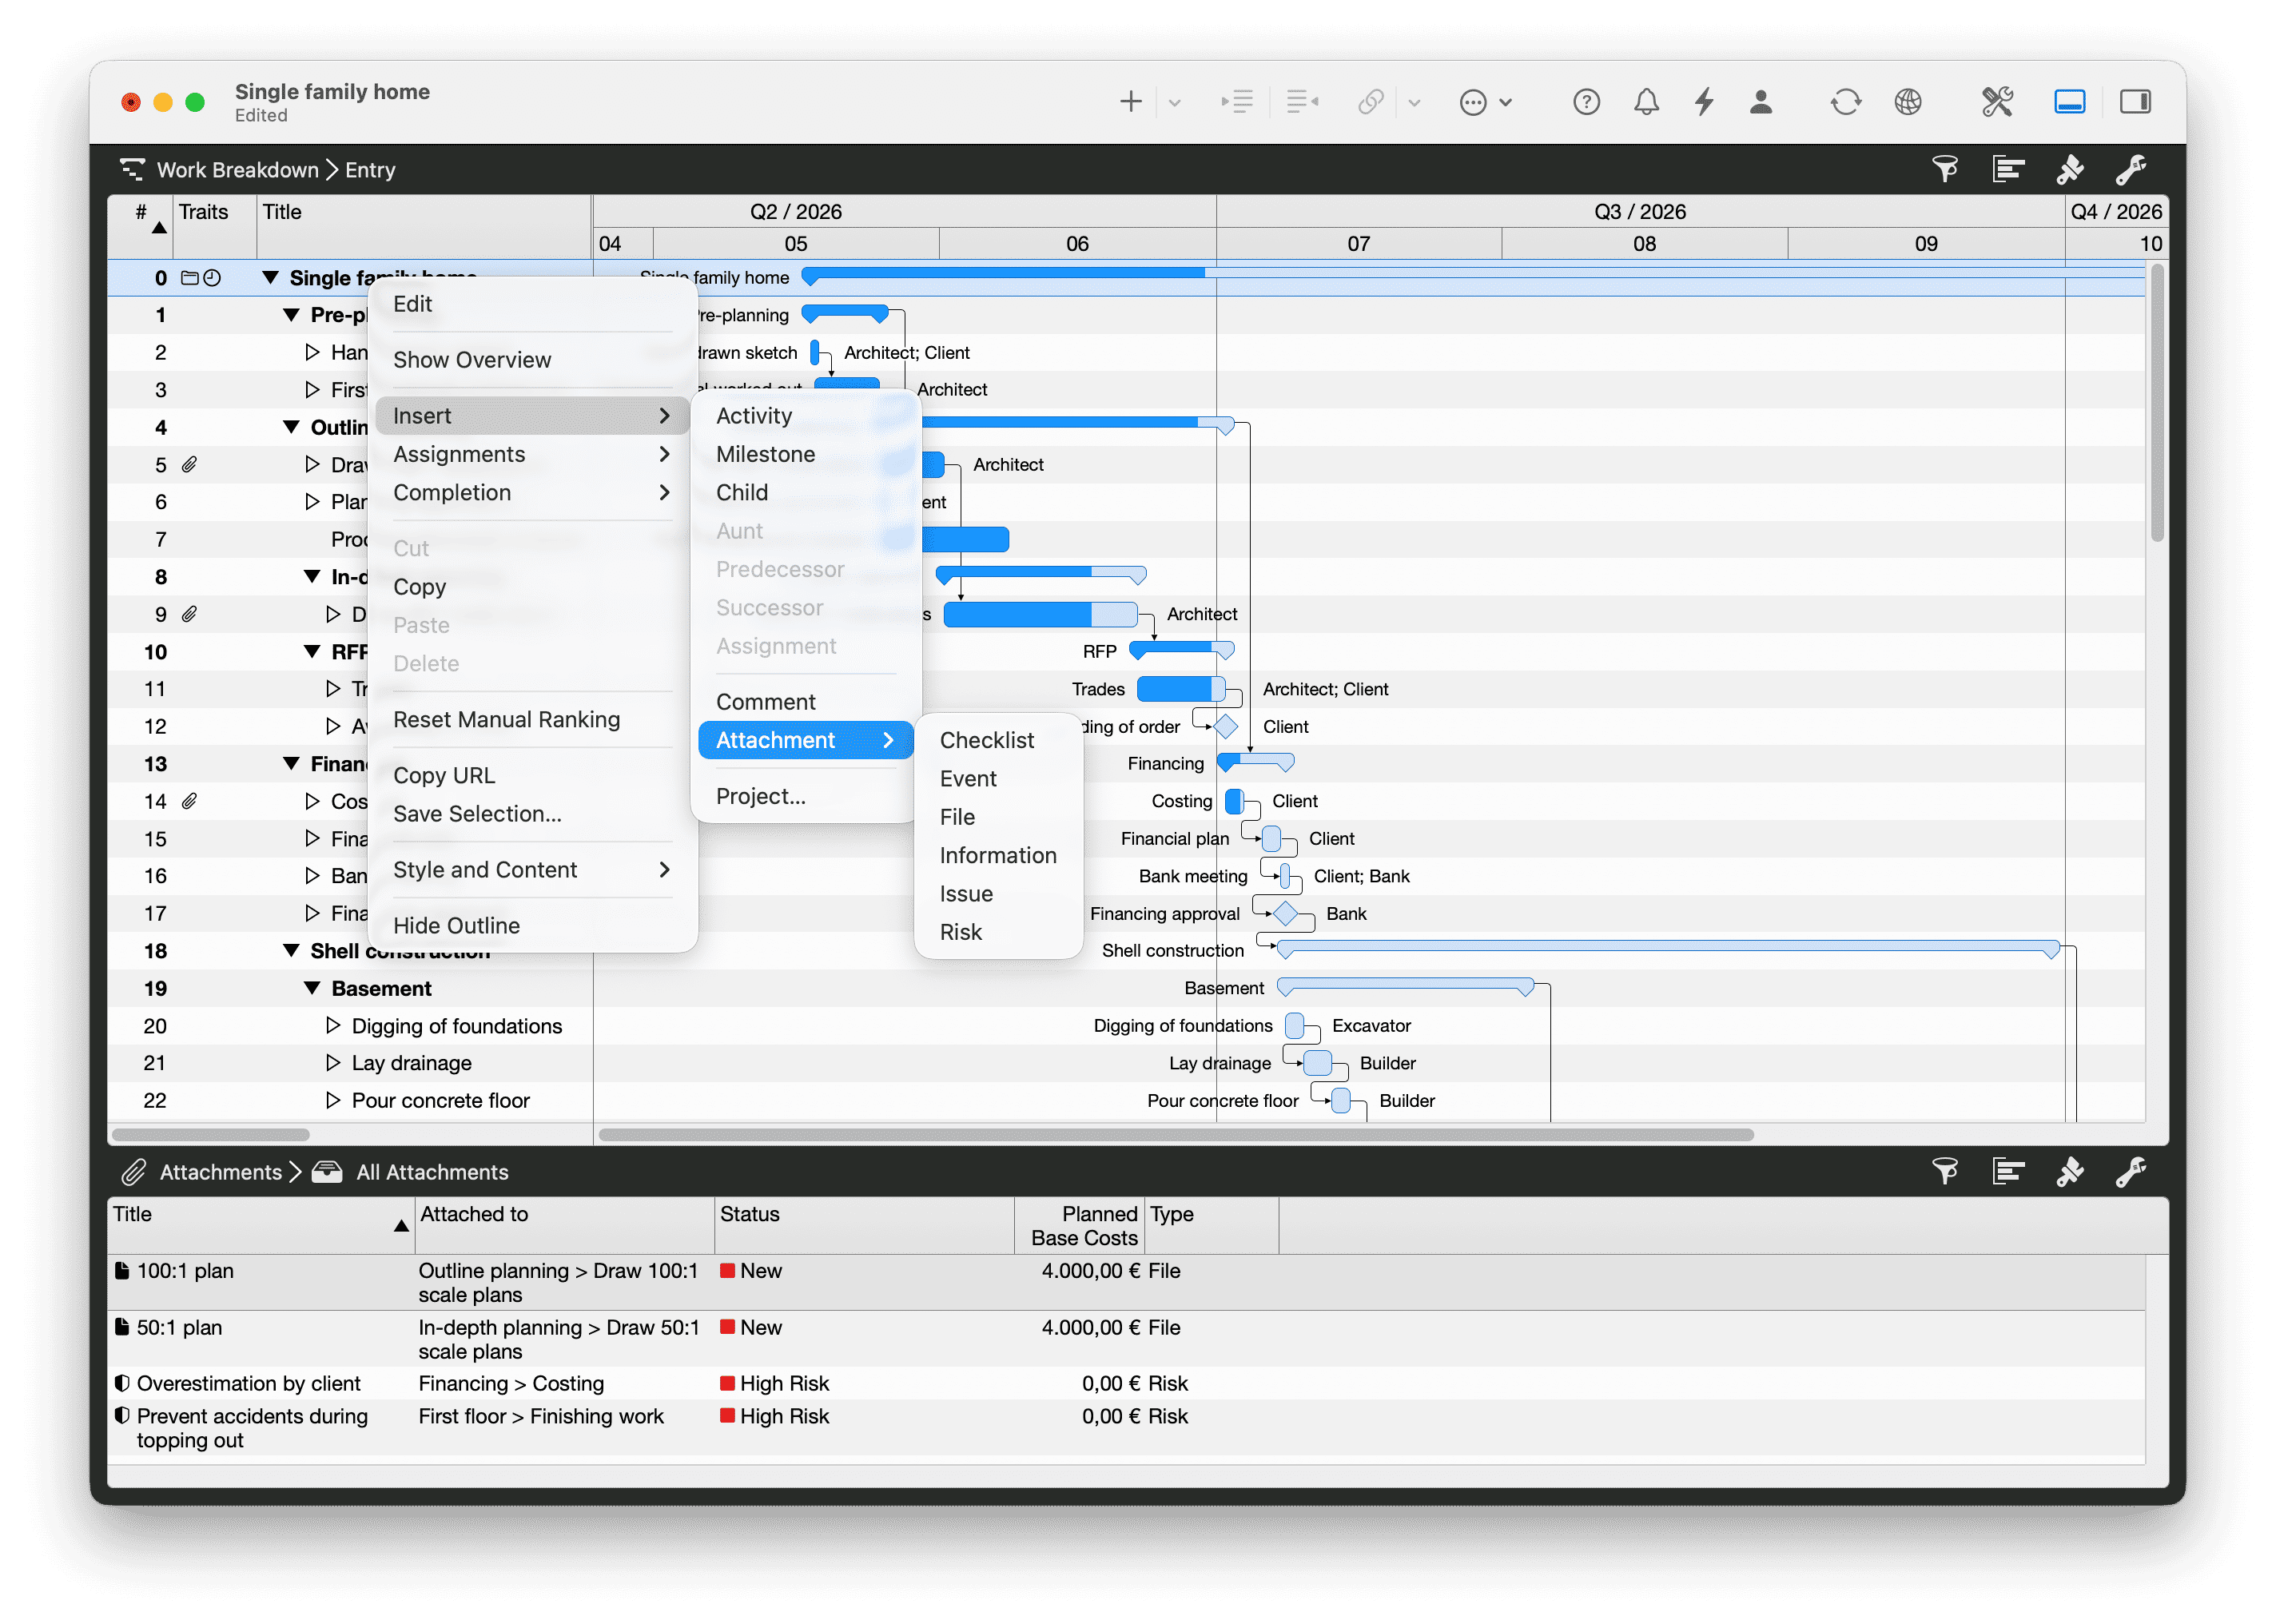Open the Assignments submenu
This screenshot has width=2276, height=1624.
tap(533, 454)
